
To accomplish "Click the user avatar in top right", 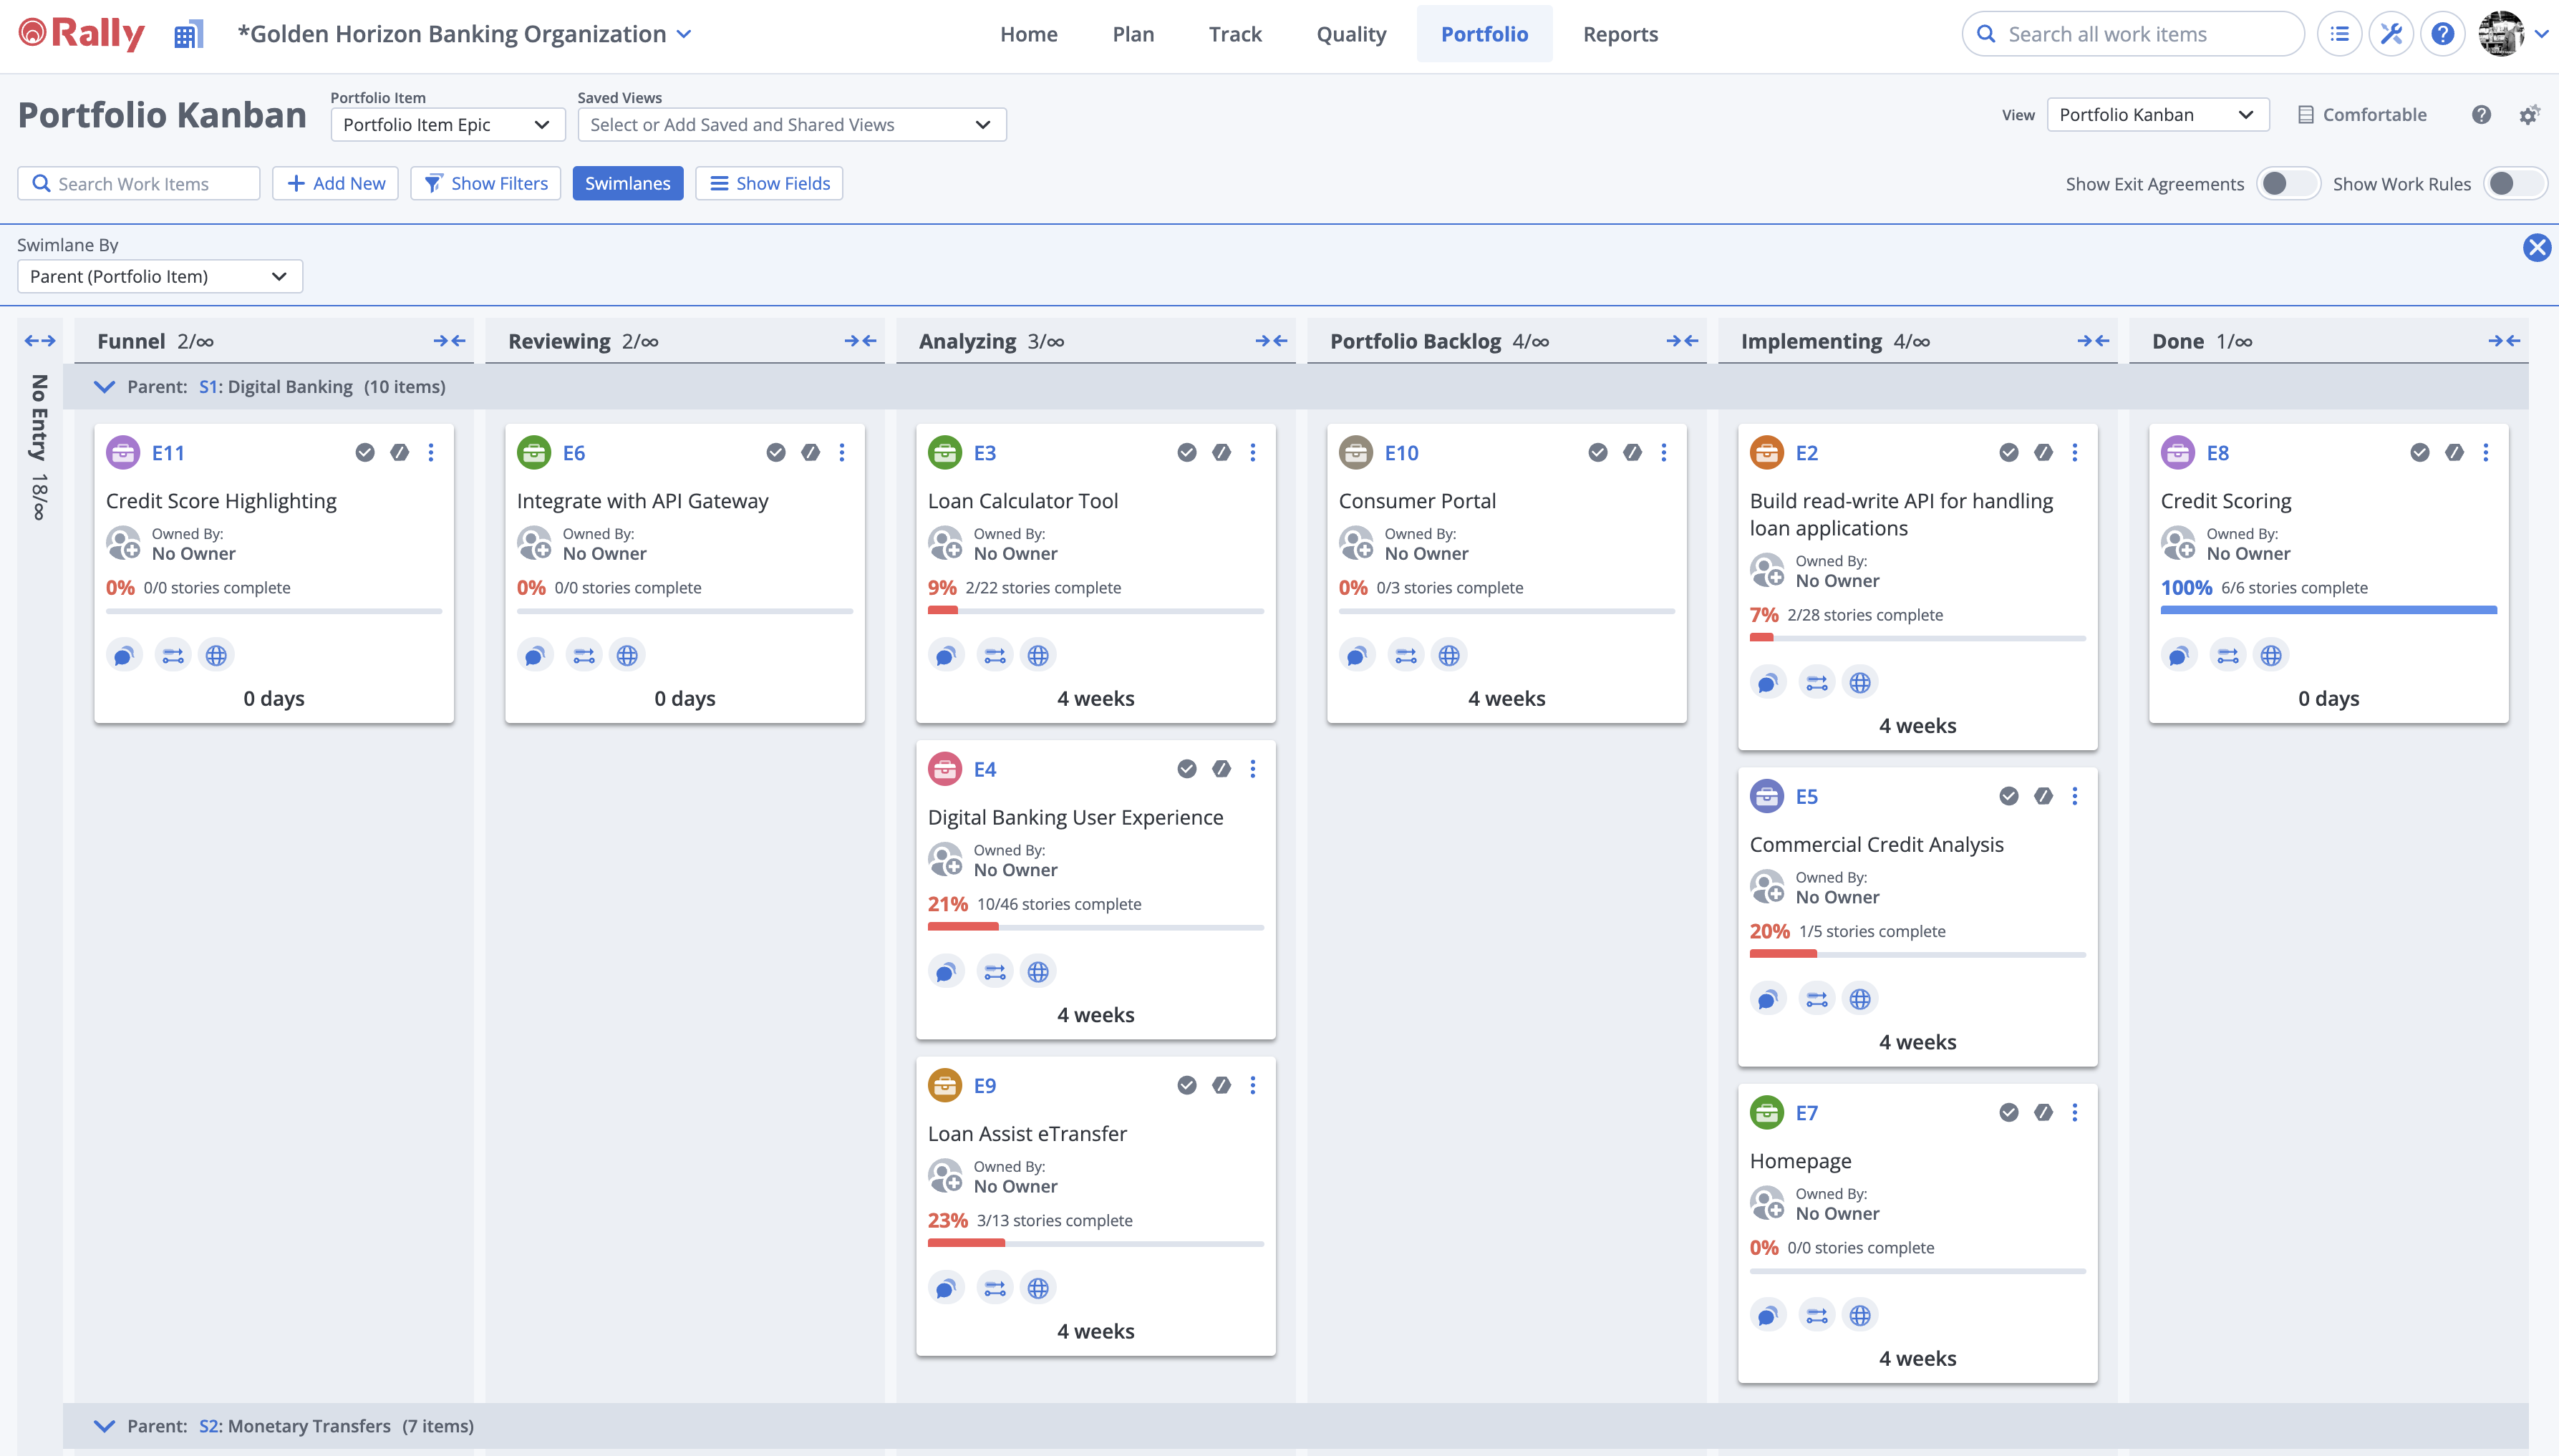I will (2501, 34).
